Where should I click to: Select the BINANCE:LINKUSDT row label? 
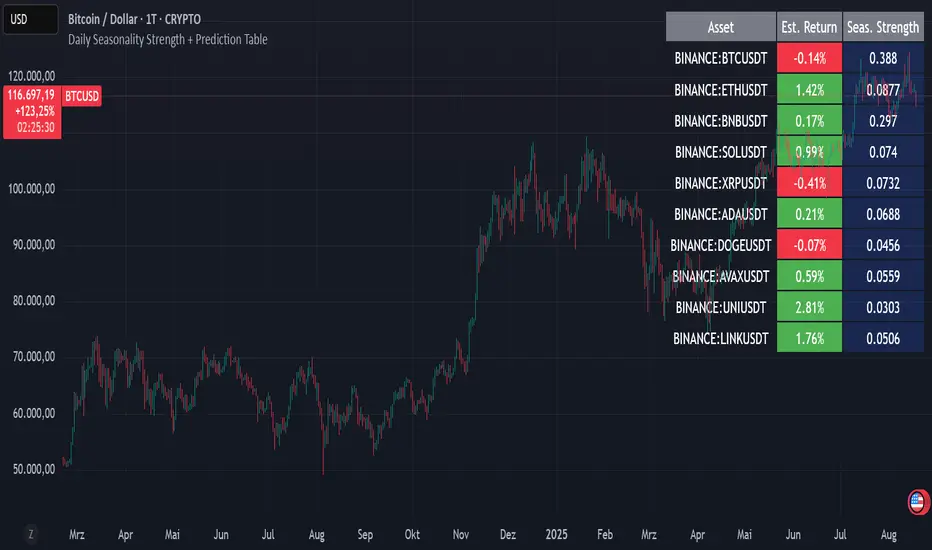coord(720,338)
